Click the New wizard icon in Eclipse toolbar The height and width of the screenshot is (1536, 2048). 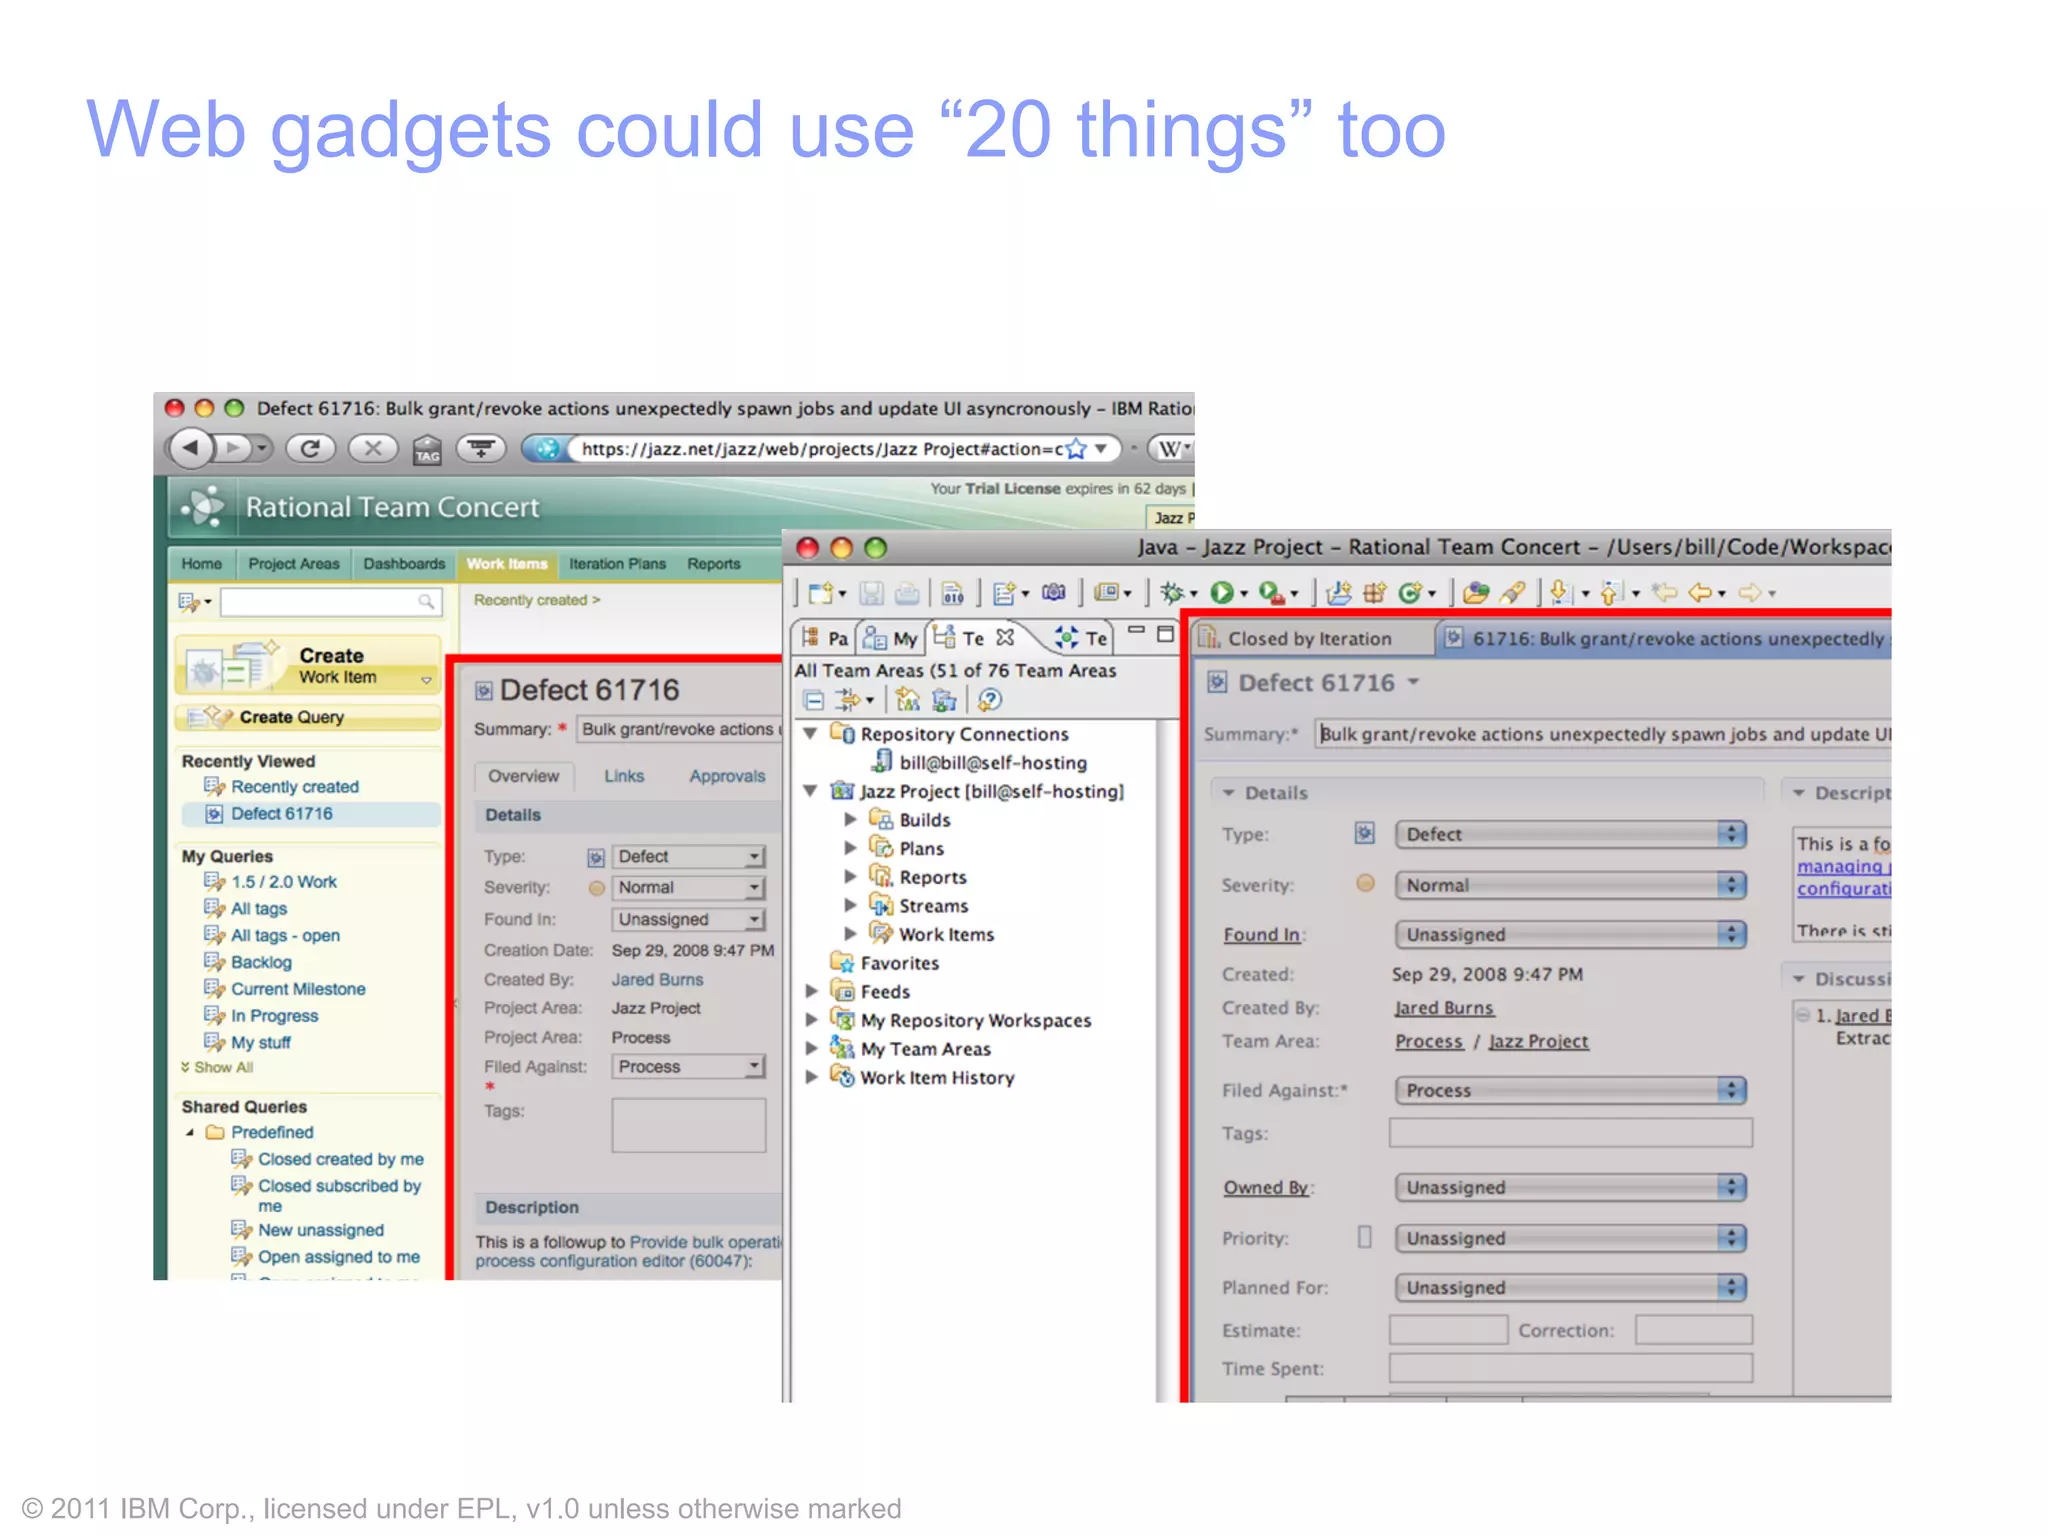(x=821, y=593)
